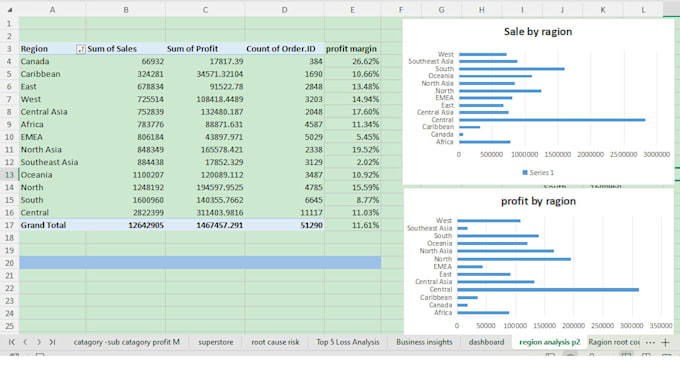Select the EMEA region cell
This screenshot has width=680, height=378.
(x=52, y=137)
